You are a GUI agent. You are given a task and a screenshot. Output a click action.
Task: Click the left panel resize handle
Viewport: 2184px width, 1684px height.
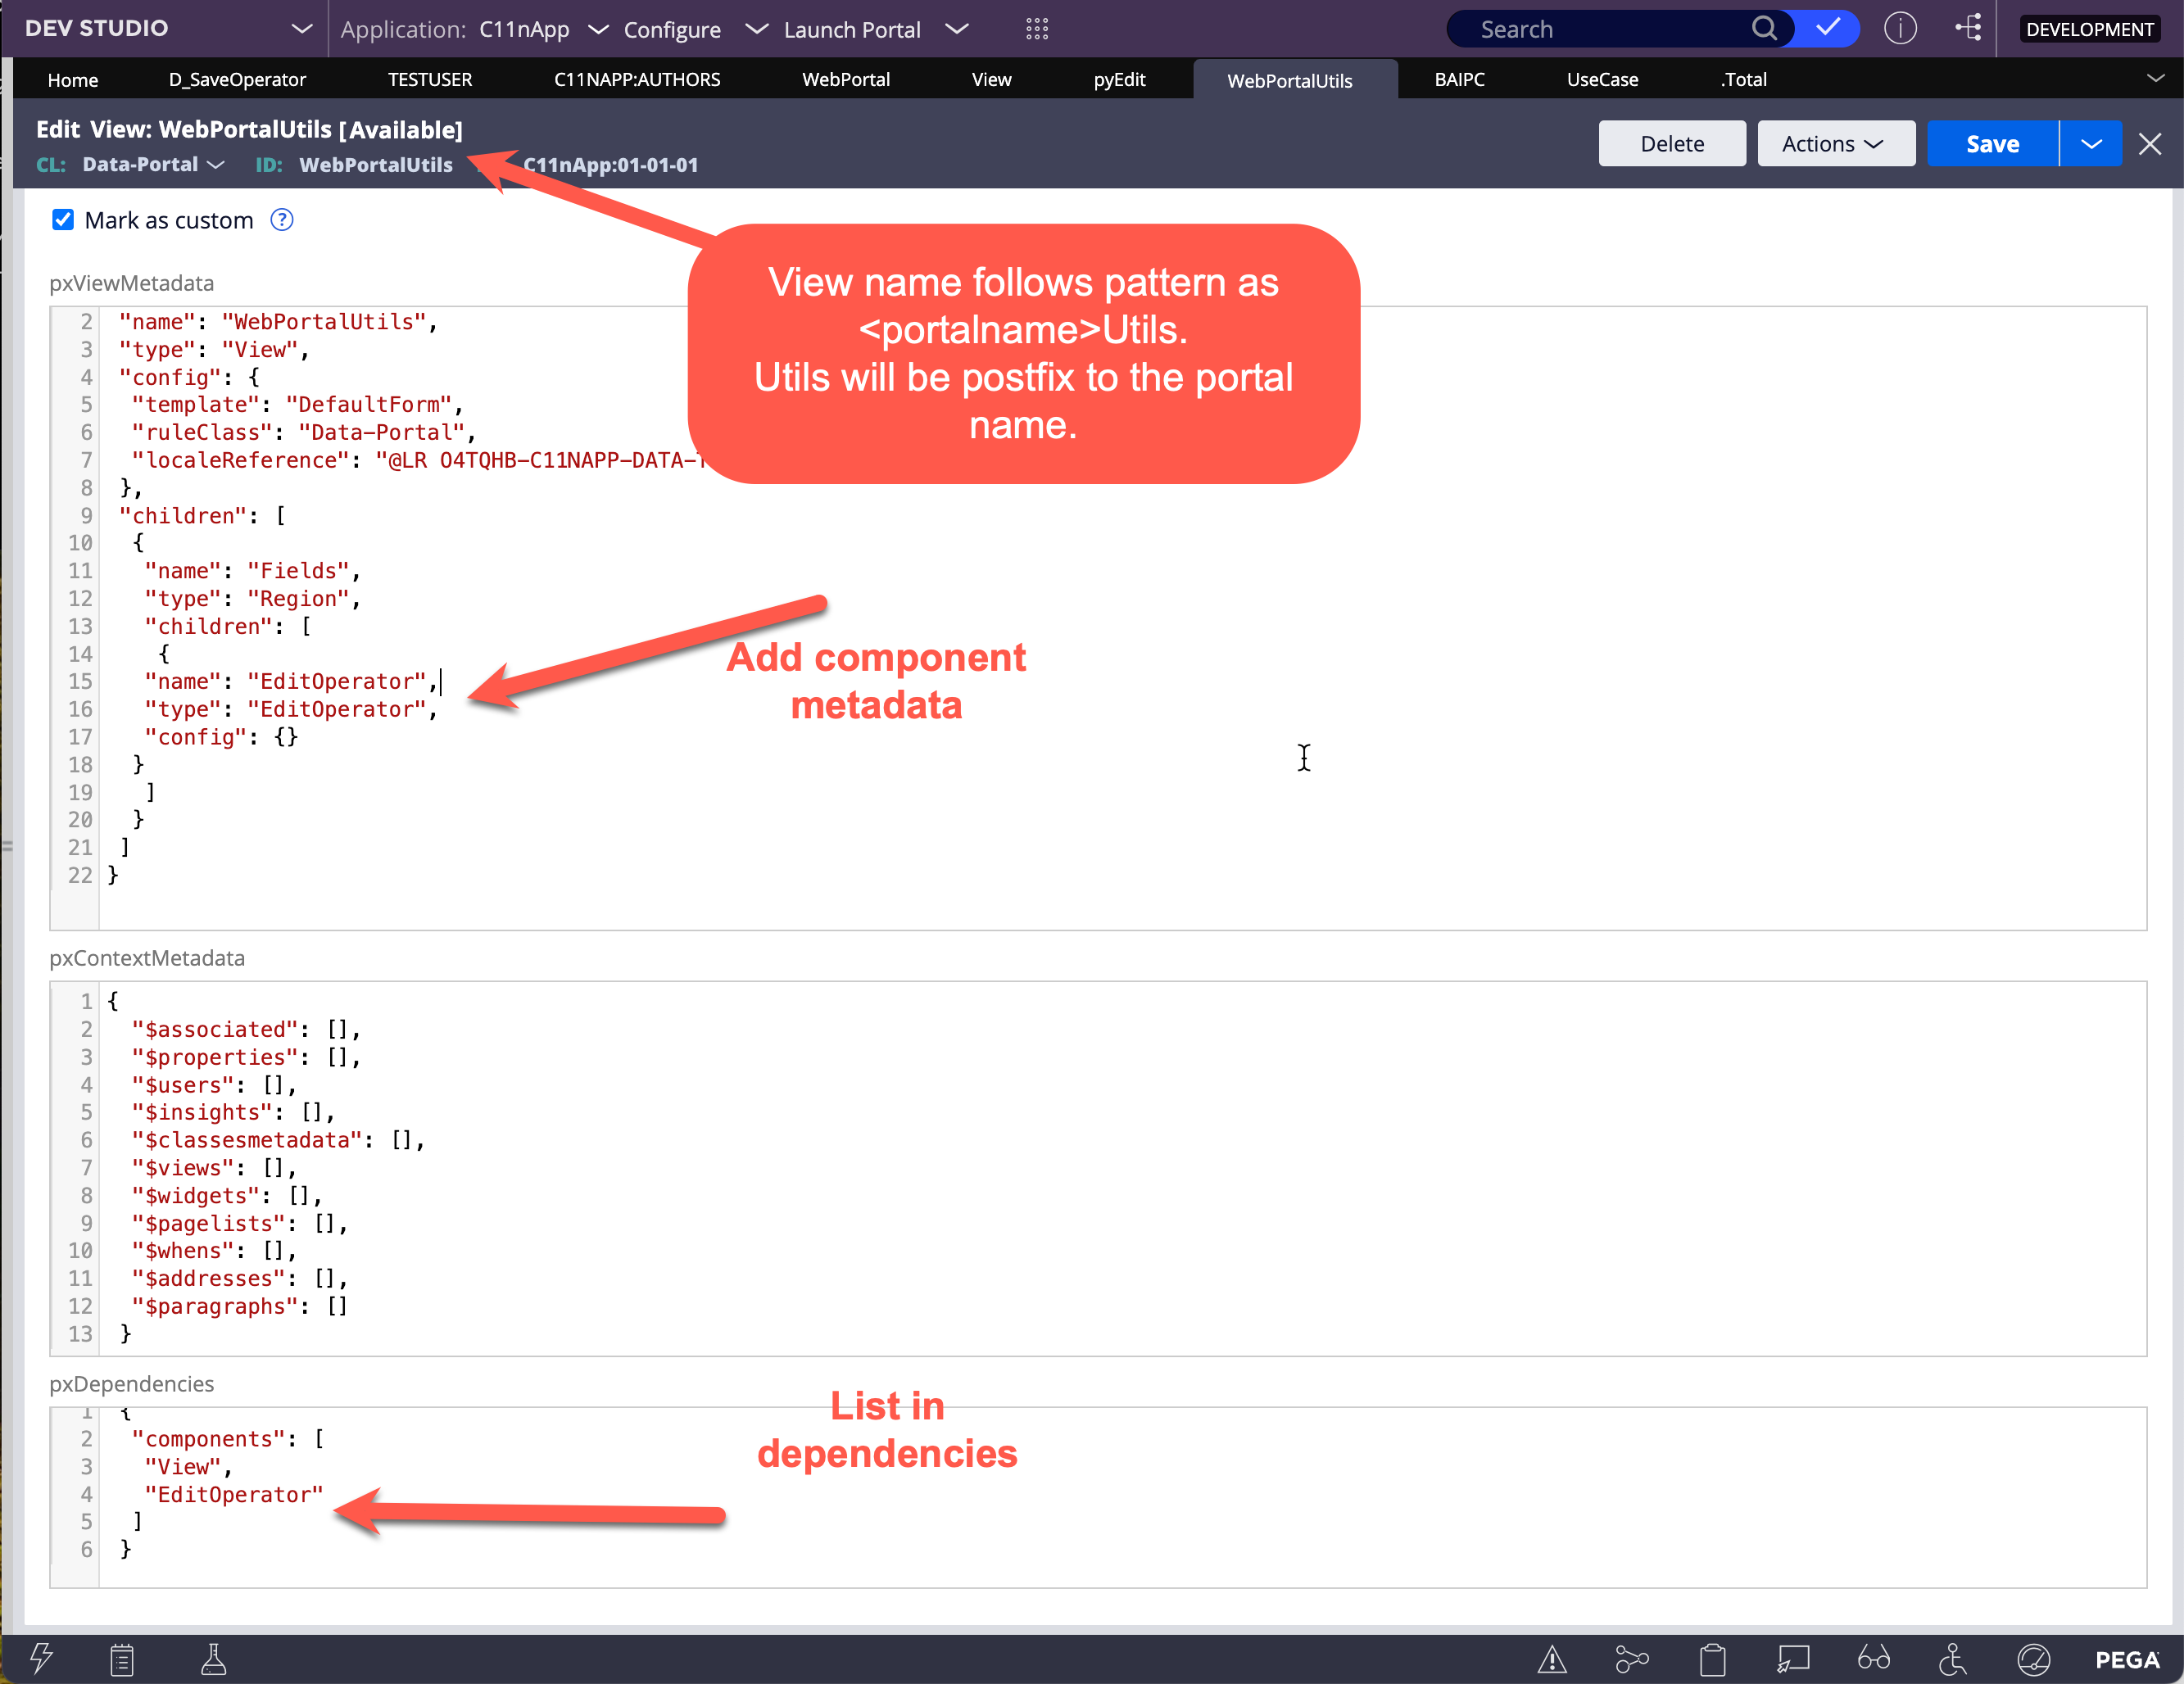(7, 846)
